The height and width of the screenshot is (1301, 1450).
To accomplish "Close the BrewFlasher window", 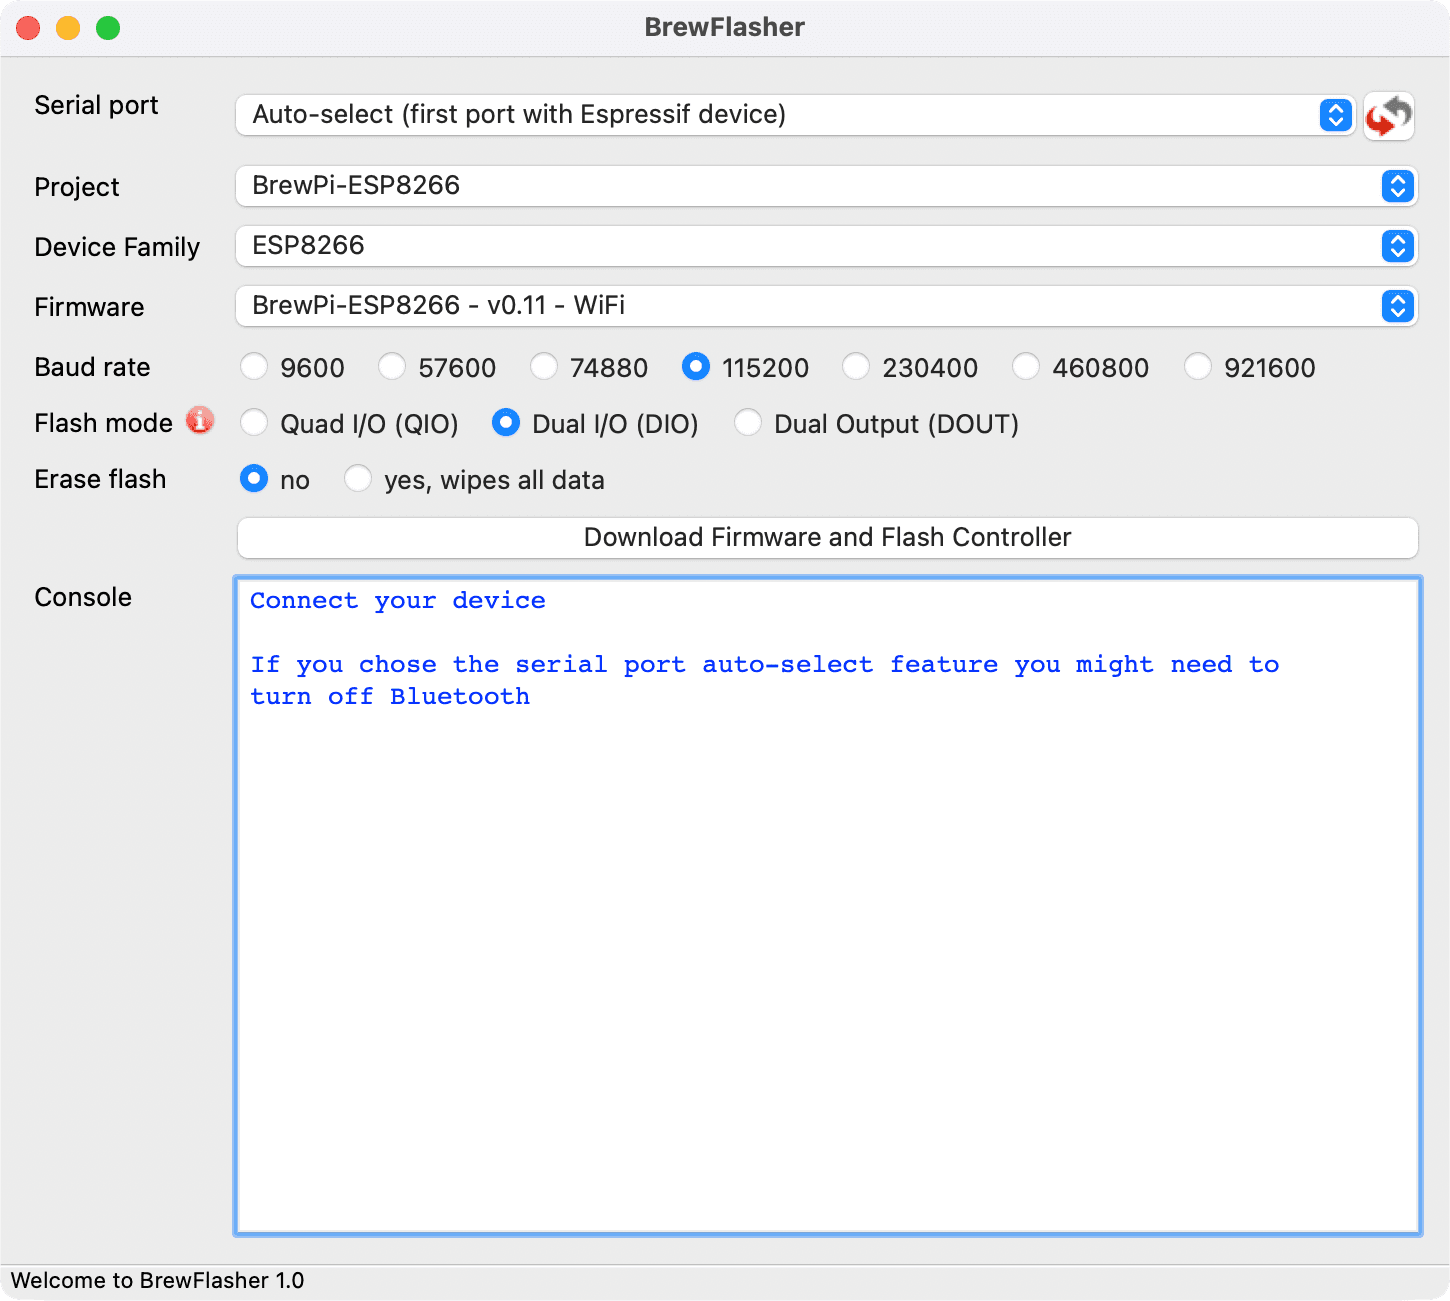I will tap(28, 28).
